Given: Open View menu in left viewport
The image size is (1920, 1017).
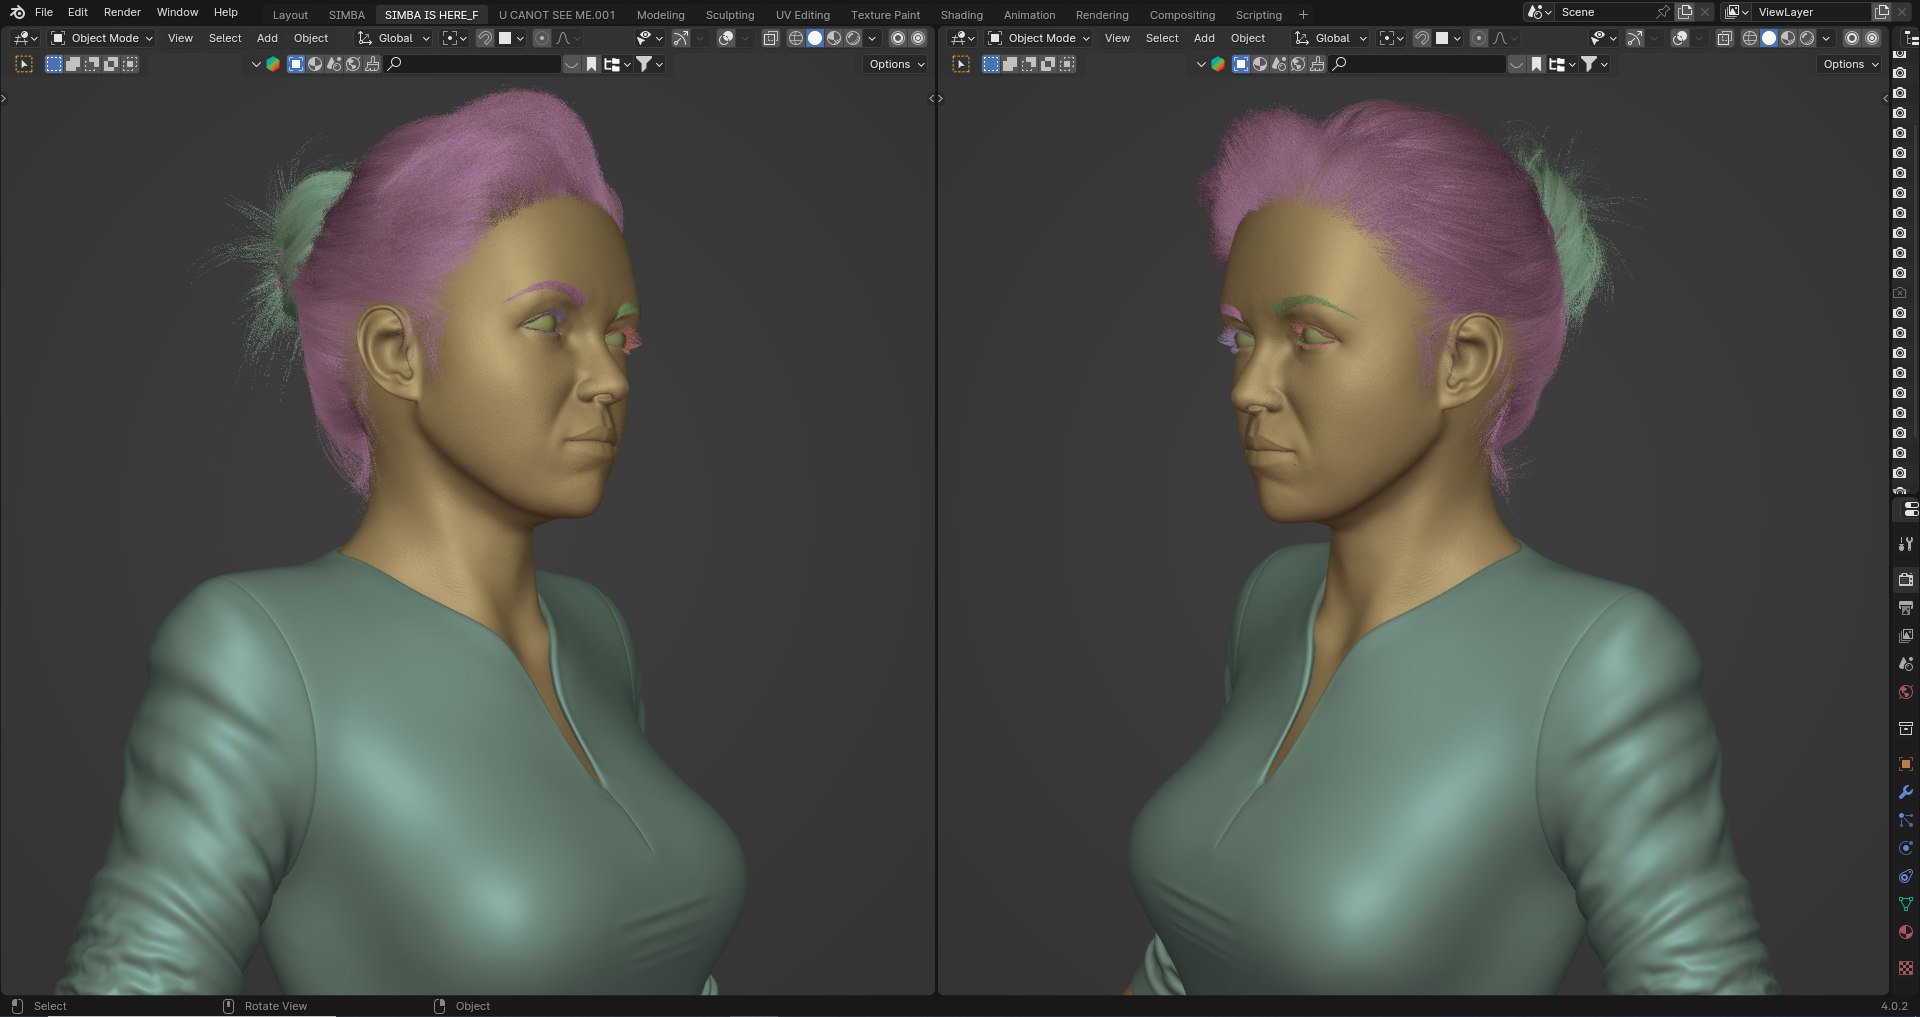Looking at the screenshot, I should pyautogui.click(x=180, y=38).
